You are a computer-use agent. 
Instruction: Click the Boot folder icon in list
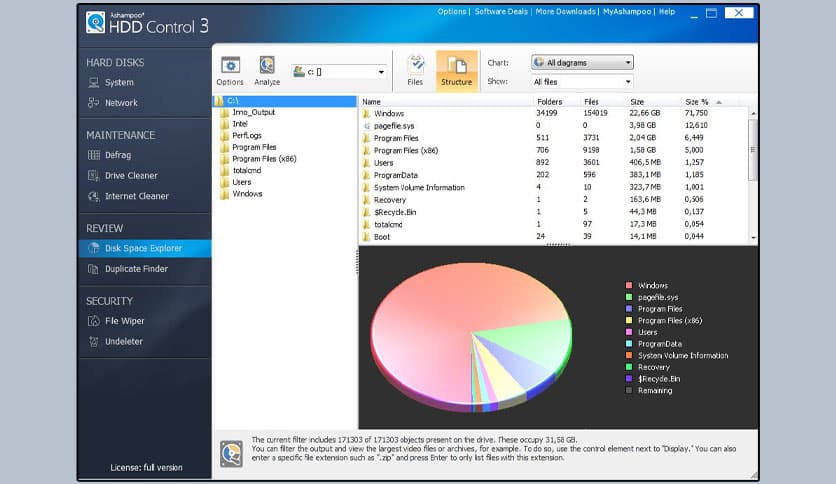[x=366, y=237]
